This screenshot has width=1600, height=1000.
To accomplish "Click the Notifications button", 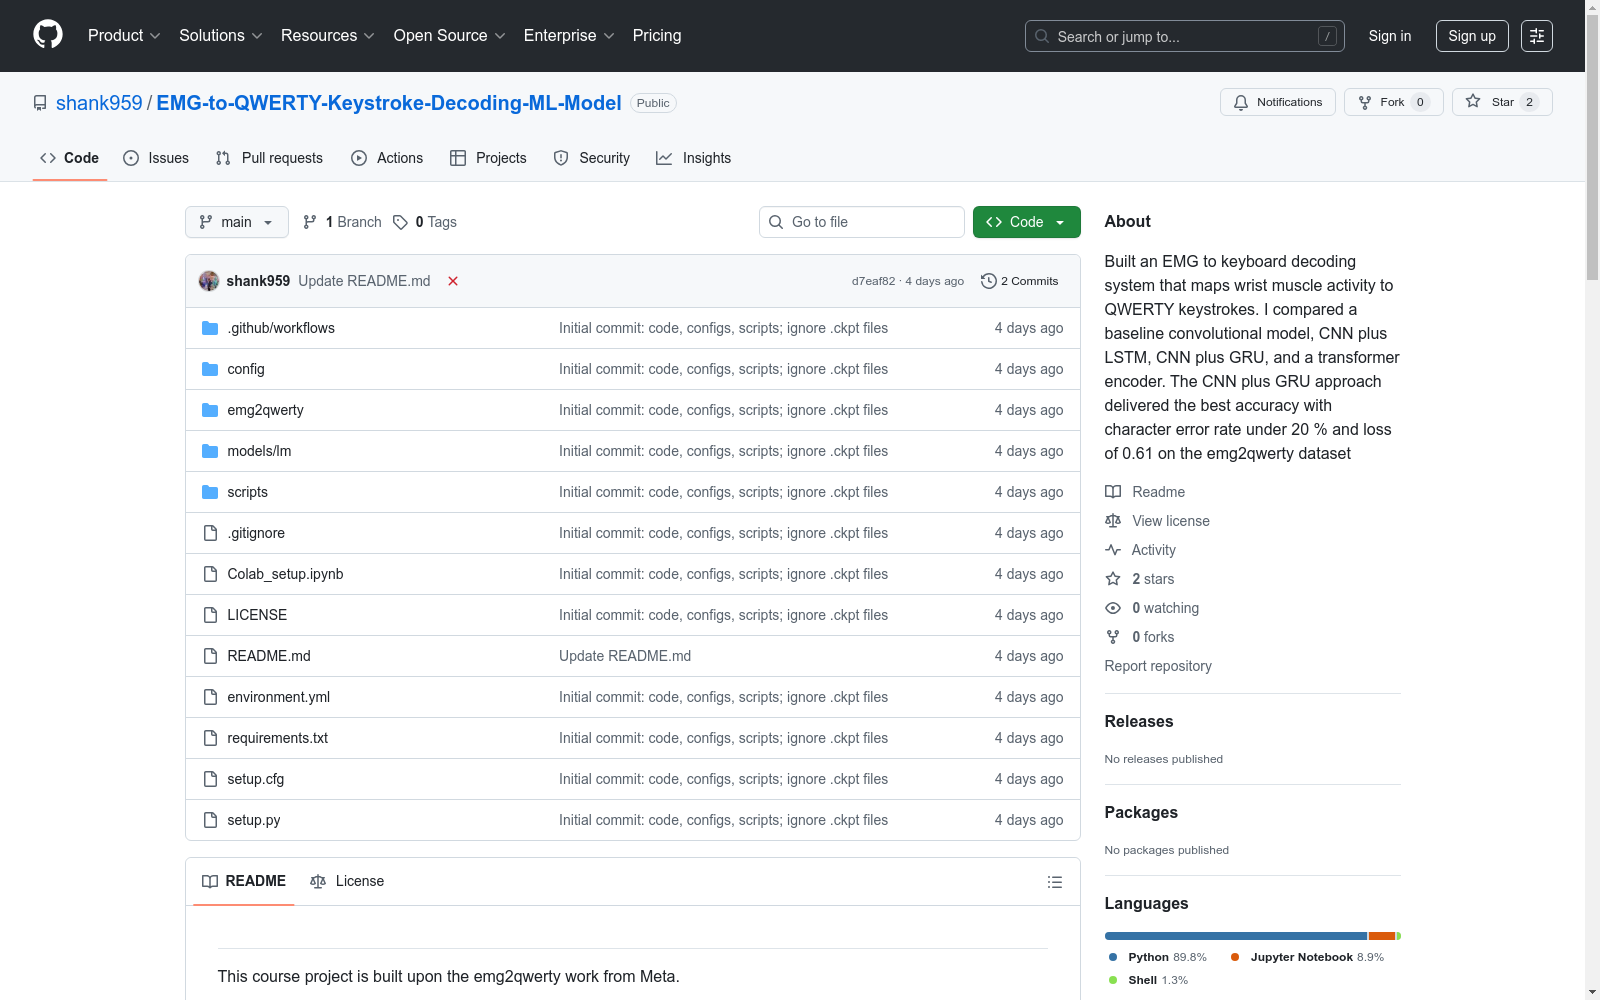I will click(1278, 102).
